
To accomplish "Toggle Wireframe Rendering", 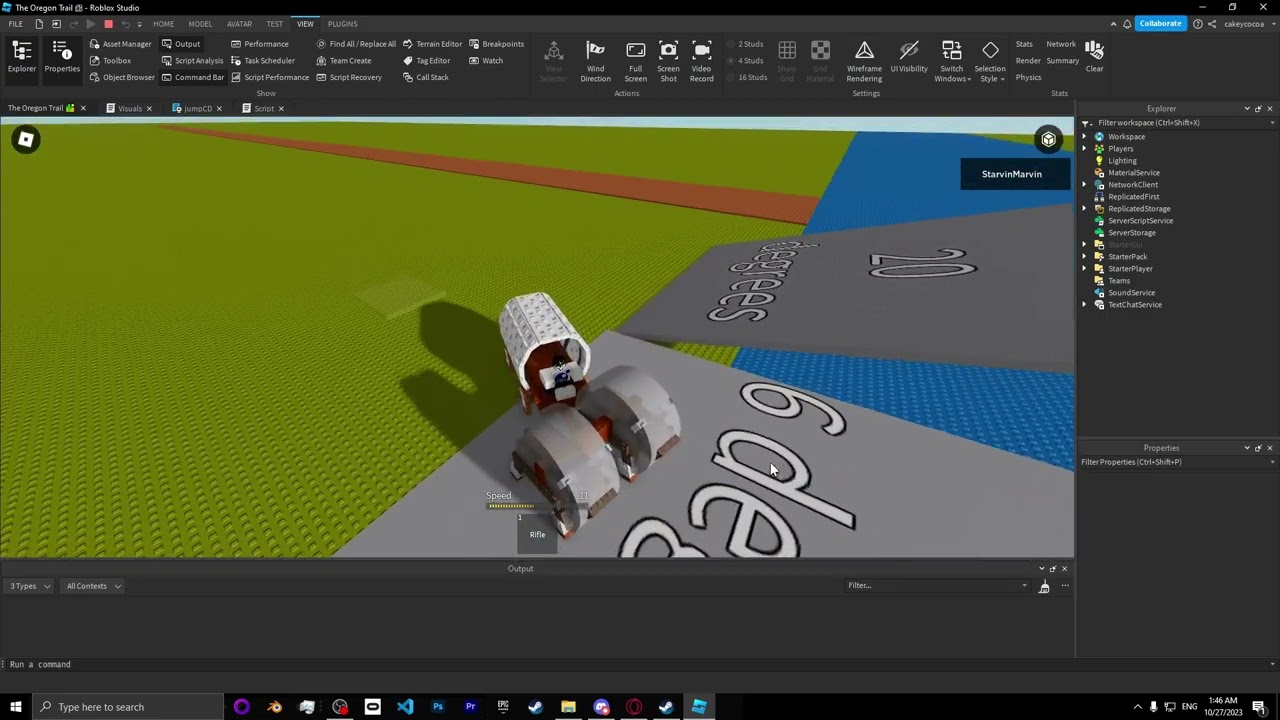I will pyautogui.click(x=864, y=61).
